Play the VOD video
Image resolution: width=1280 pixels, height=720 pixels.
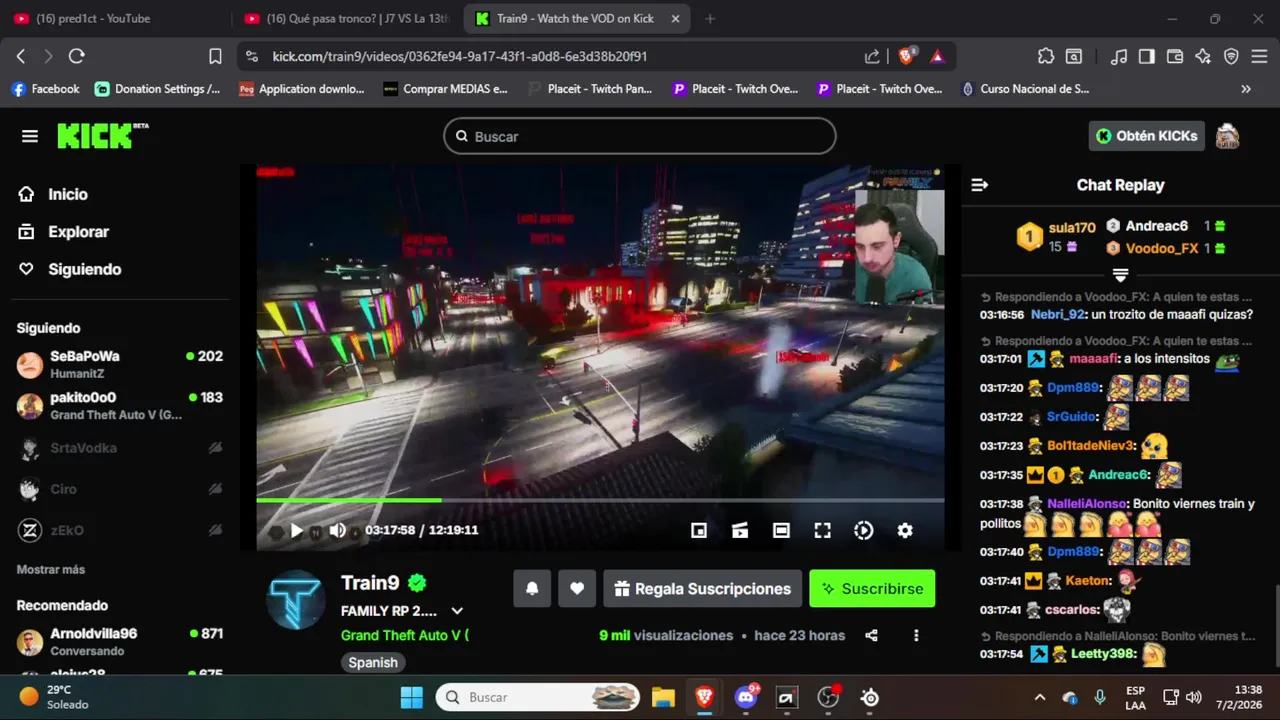(x=296, y=531)
